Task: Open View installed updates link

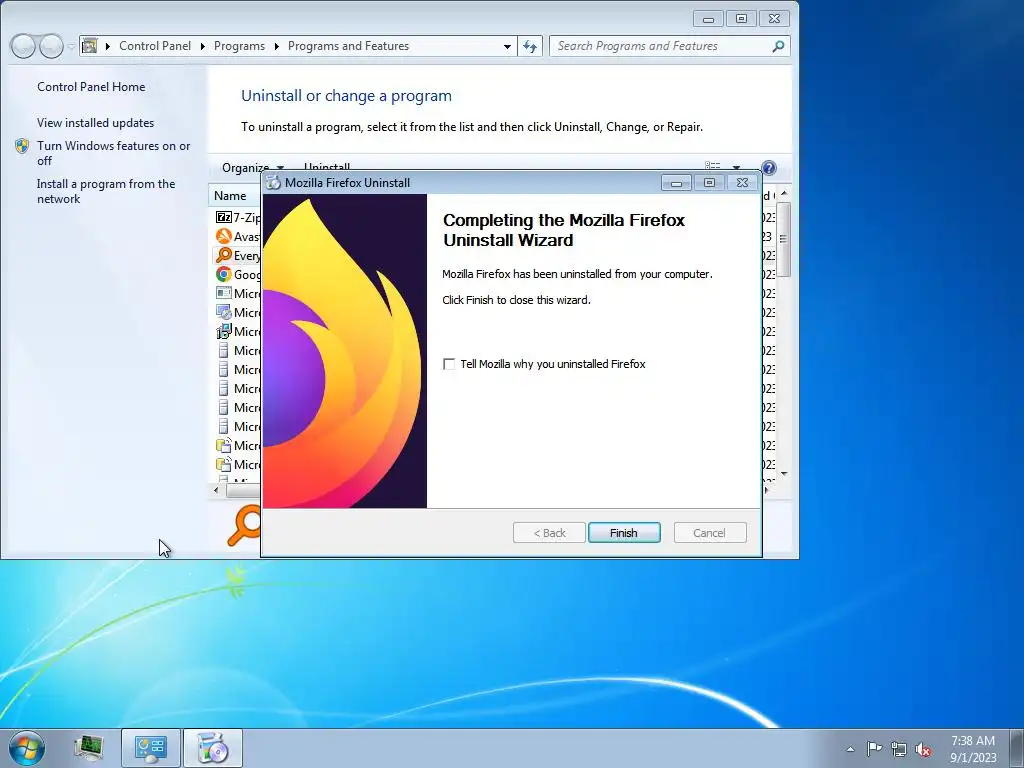Action: pyautogui.click(x=95, y=123)
